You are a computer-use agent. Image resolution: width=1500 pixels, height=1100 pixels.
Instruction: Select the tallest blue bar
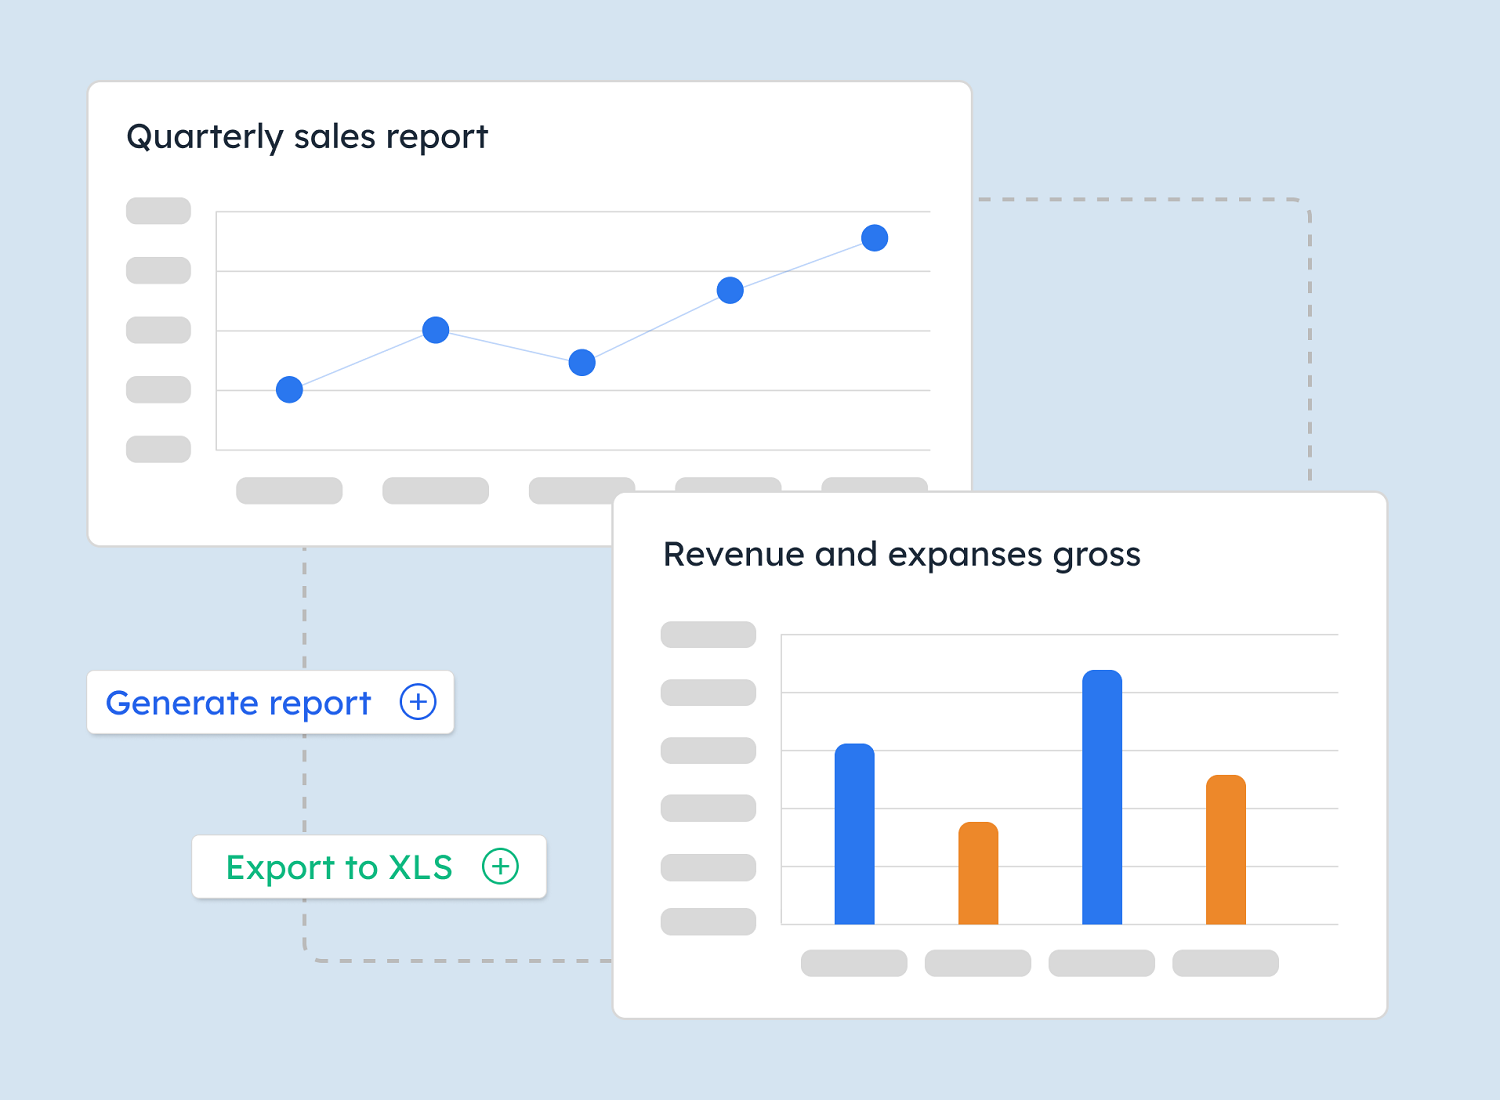tap(1102, 800)
